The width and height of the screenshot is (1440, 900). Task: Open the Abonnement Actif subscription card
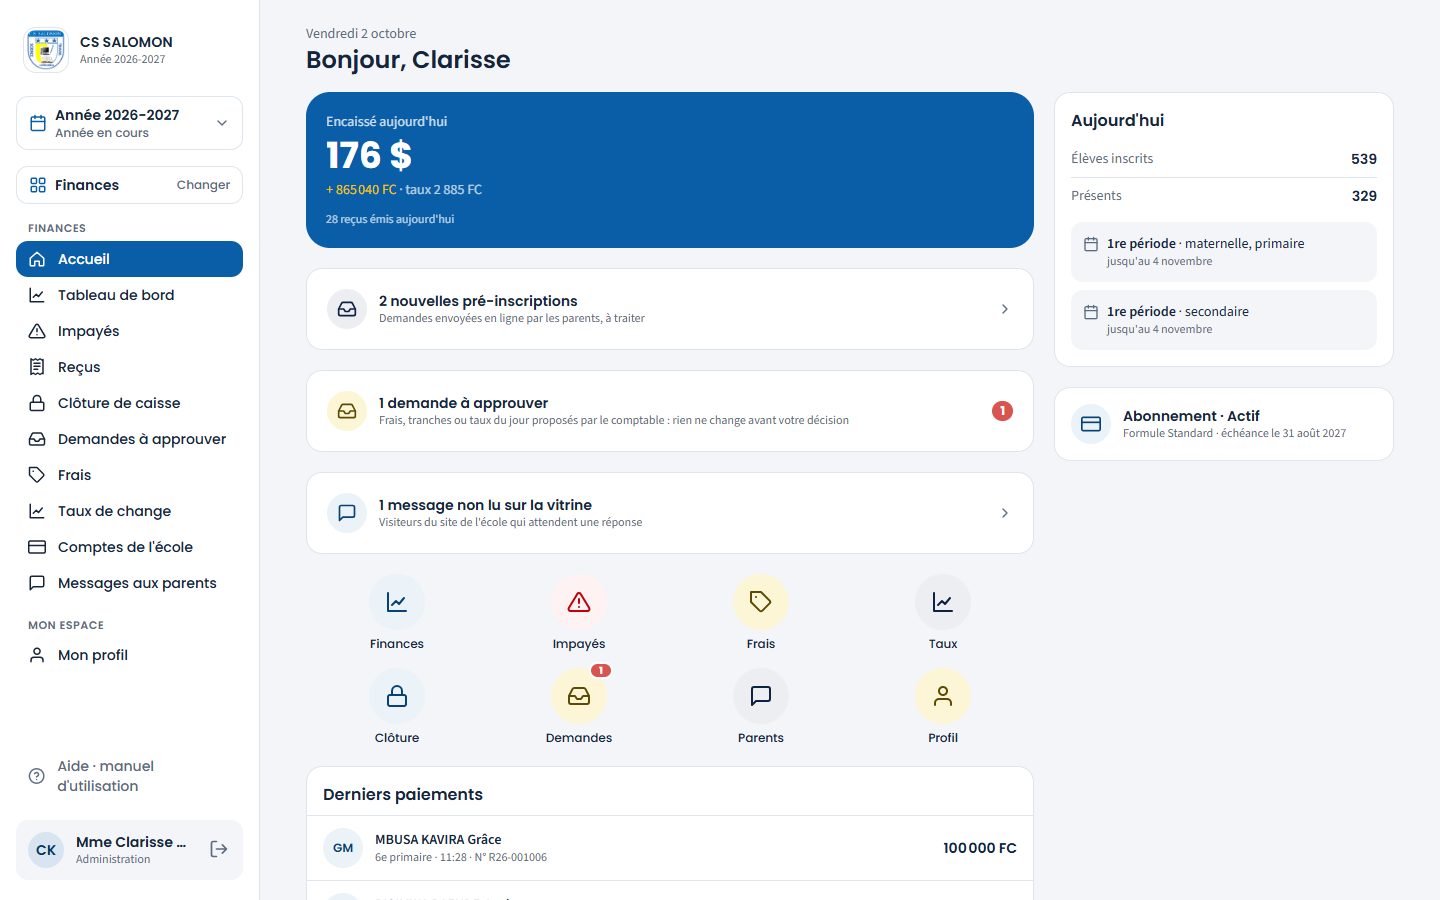coord(1224,424)
